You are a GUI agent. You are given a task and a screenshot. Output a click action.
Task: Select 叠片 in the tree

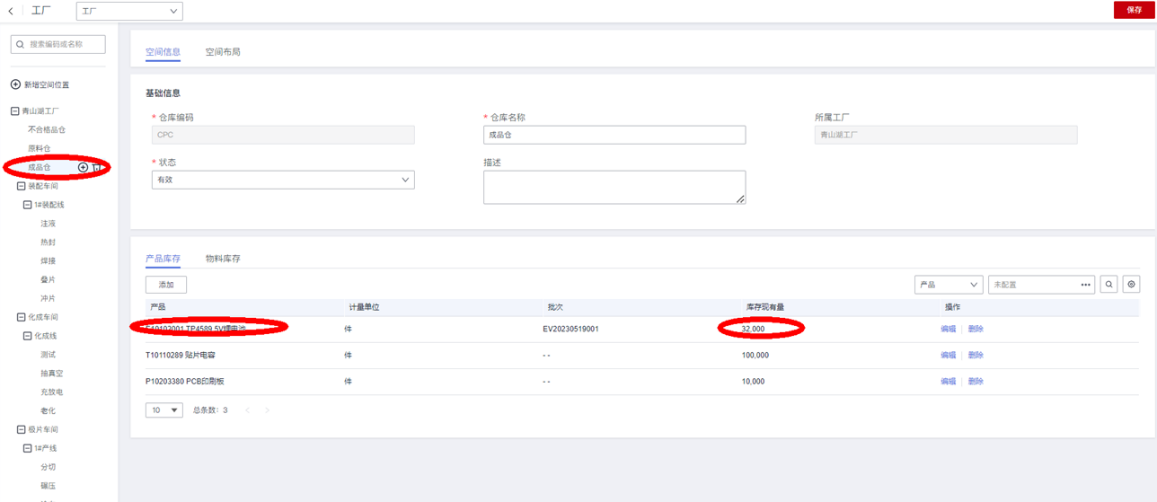pos(48,280)
